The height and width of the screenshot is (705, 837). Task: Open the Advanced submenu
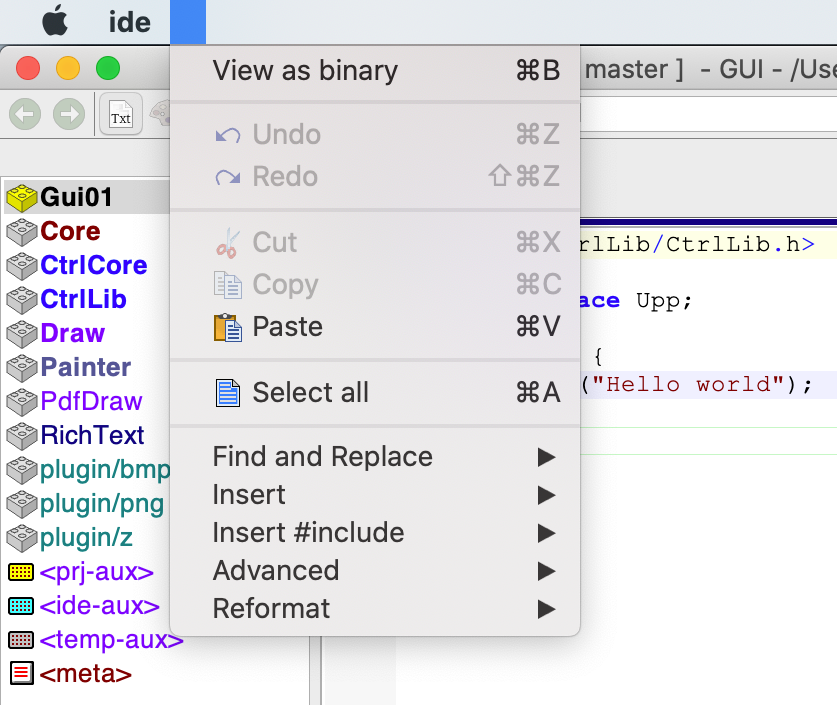[275, 571]
